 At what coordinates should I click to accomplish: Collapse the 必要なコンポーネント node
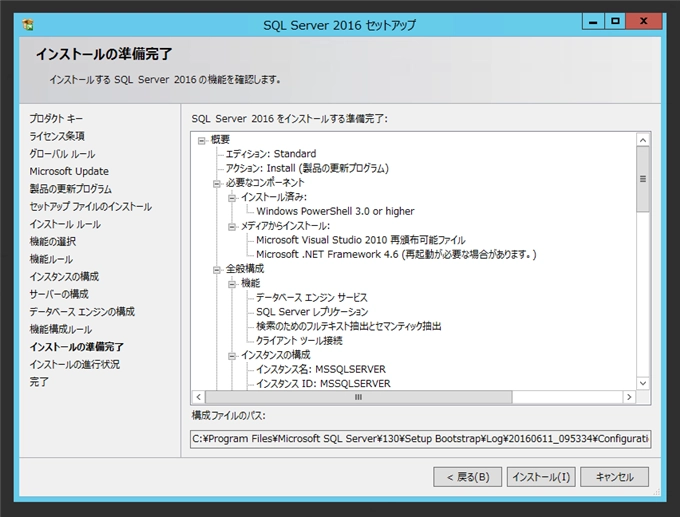216,184
